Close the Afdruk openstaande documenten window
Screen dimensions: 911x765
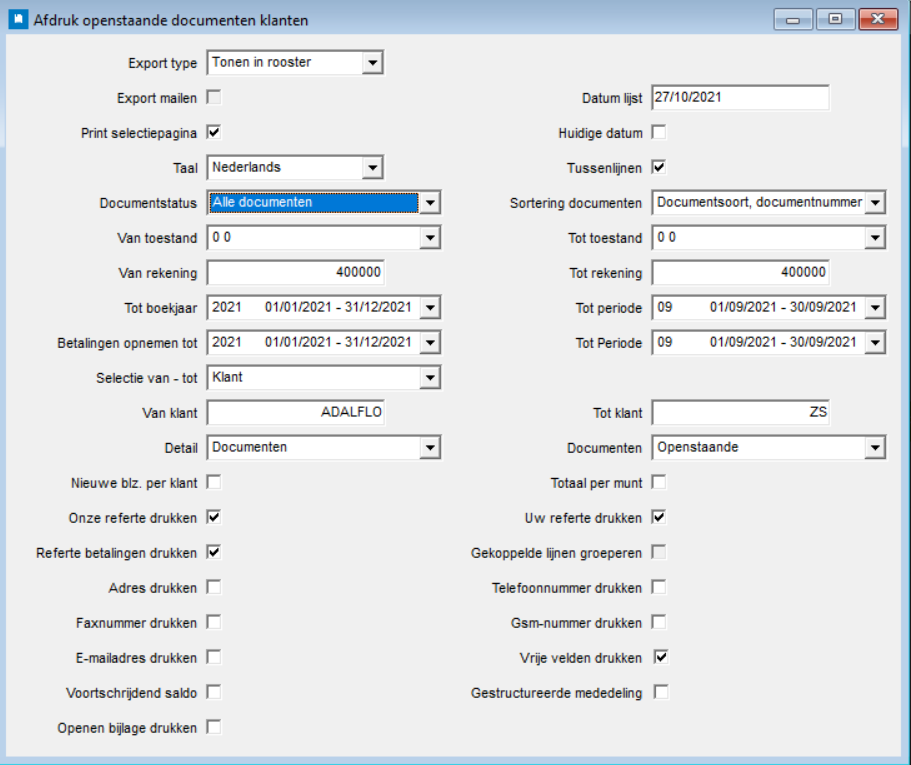[x=877, y=19]
